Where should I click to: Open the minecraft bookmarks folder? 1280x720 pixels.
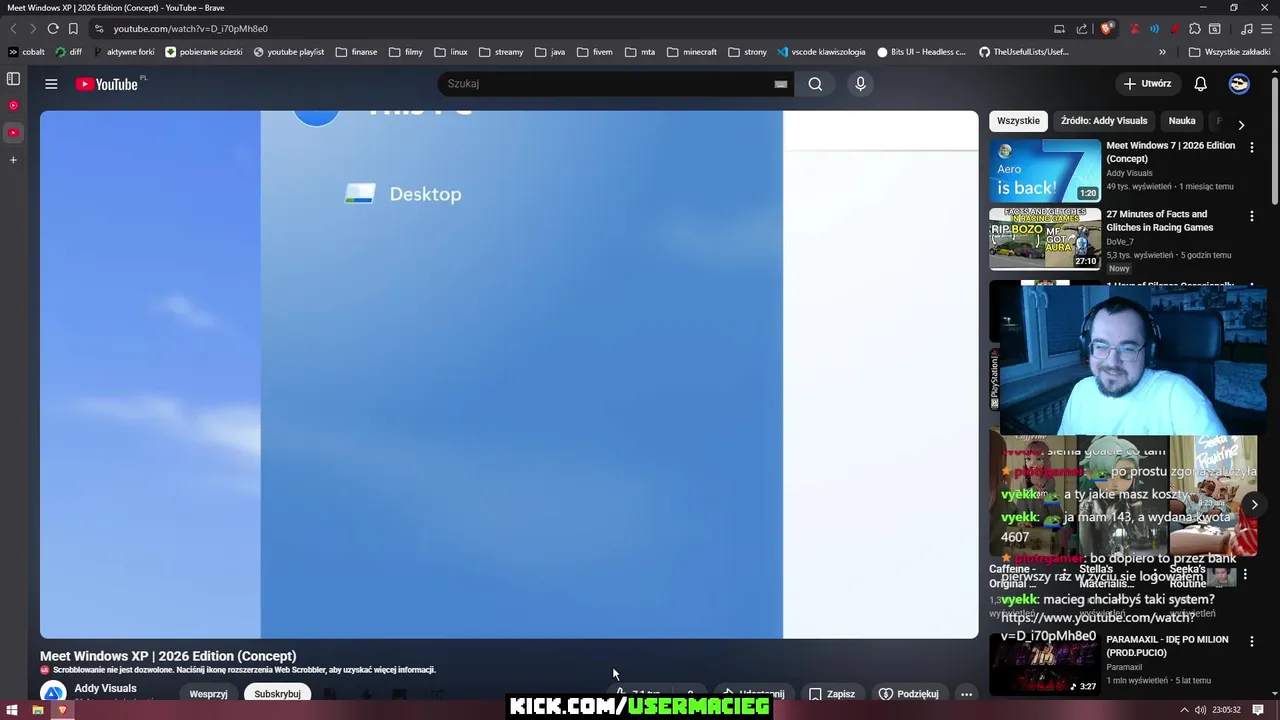click(x=692, y=52)
